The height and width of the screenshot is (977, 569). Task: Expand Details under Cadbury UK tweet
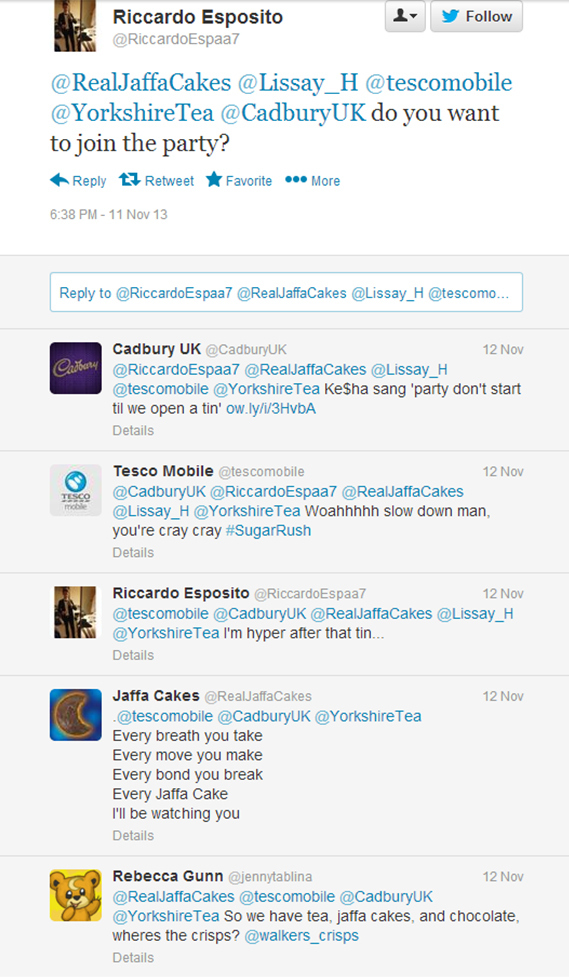click(x=133, y=431)
